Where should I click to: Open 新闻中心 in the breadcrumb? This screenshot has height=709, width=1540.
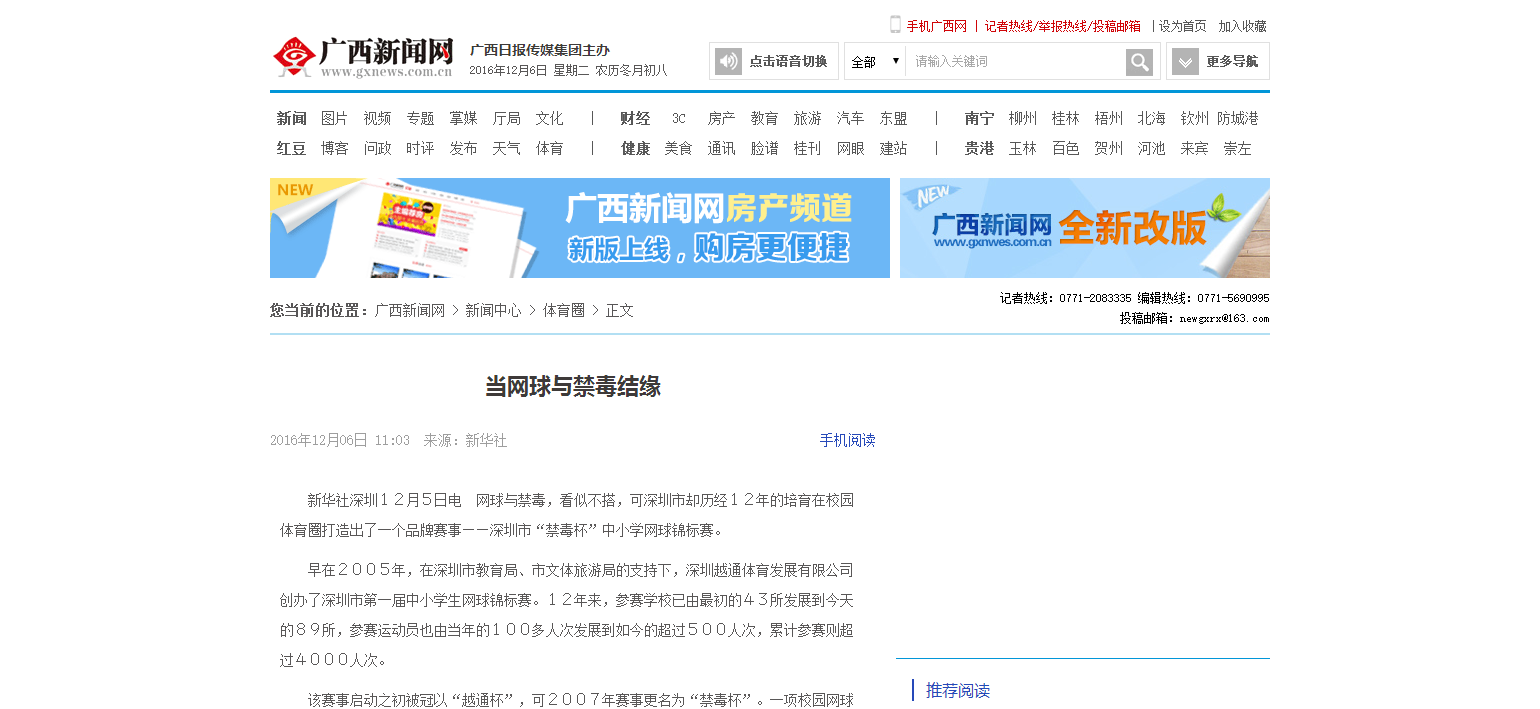point(493,311)
